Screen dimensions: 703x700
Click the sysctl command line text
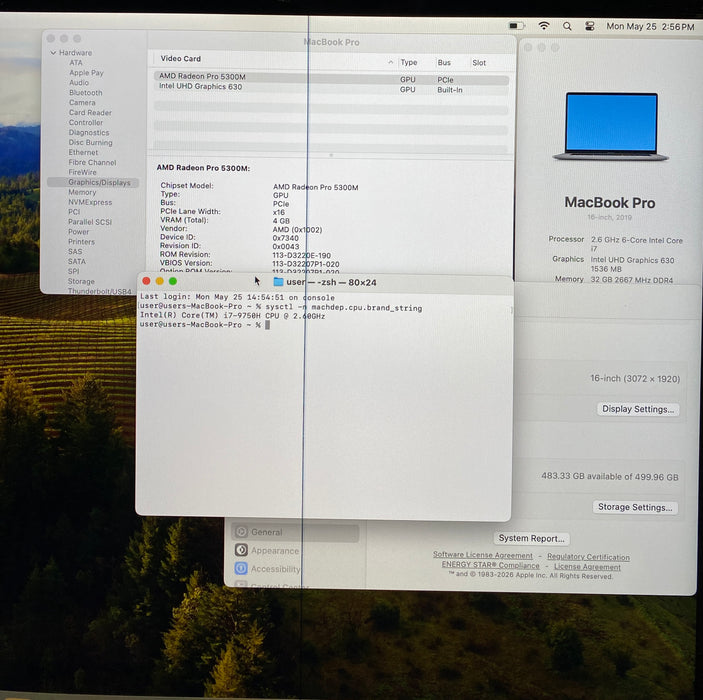[343, 308]
